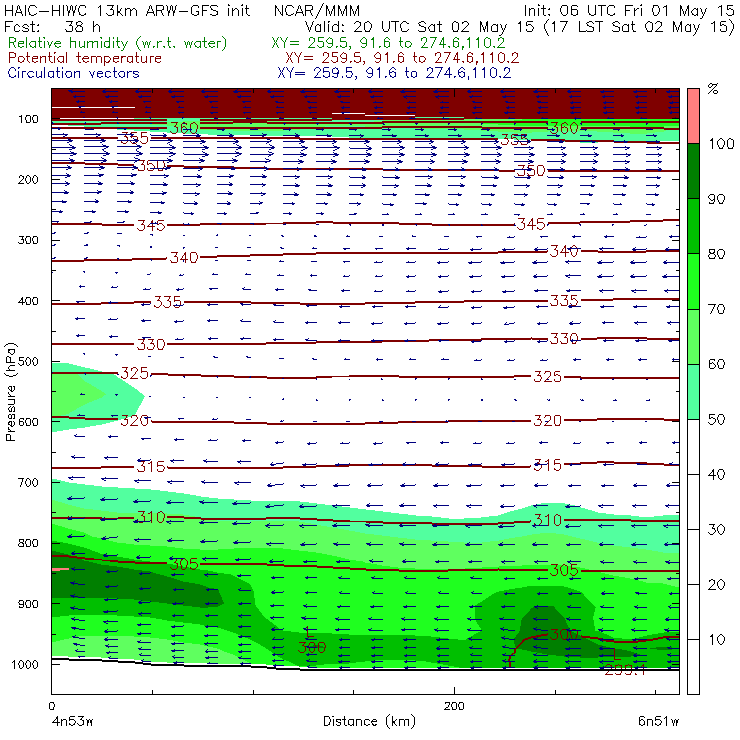The width and height of the screenshot is (740, 740).
Task: Click "Init: 06 UTC Fri 01 May 15"
Action: [629, 10]
